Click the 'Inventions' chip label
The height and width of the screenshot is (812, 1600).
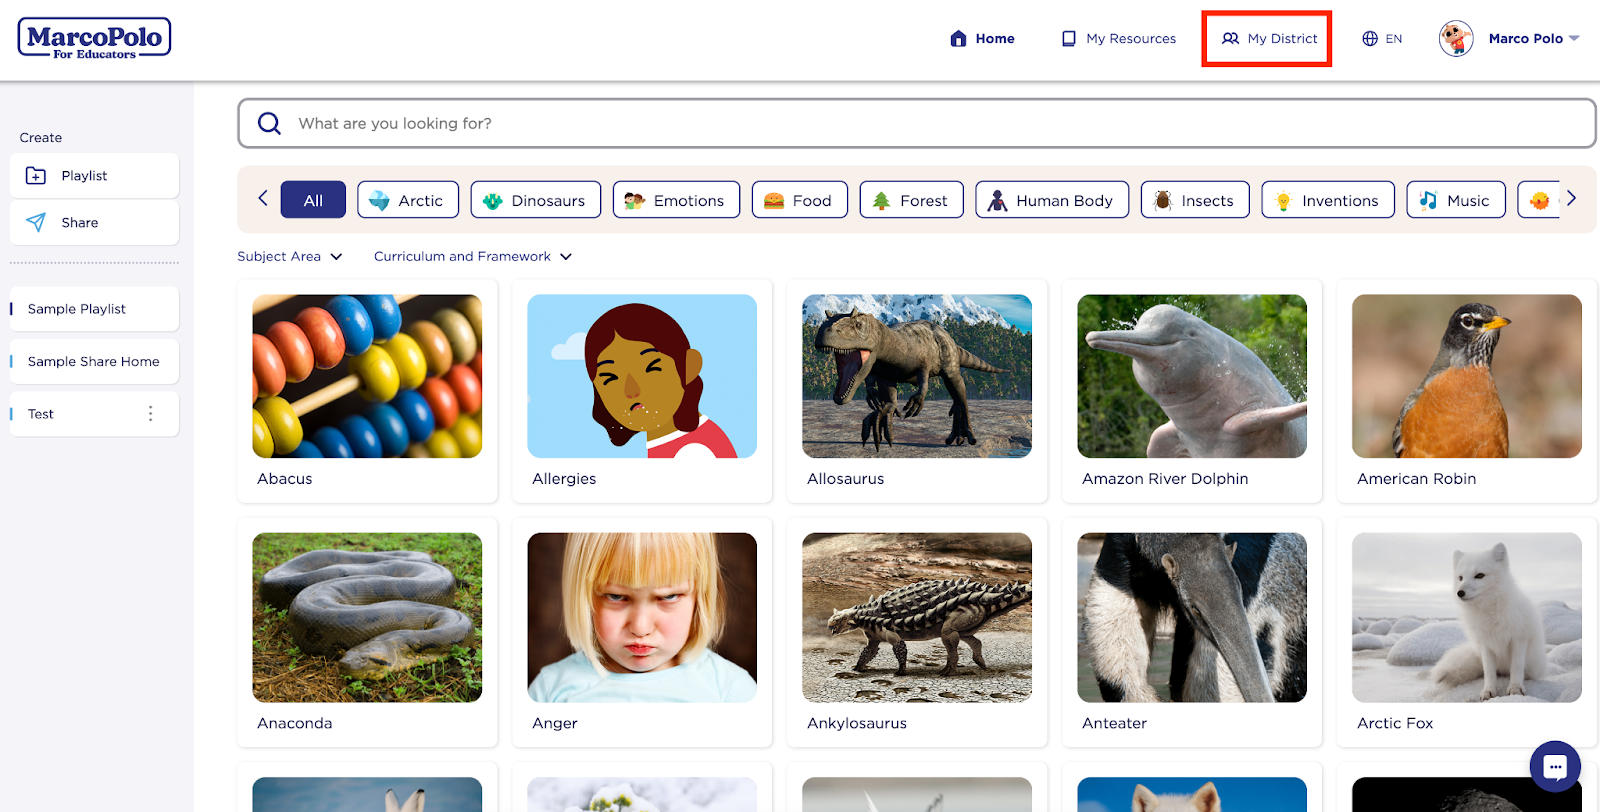[1340, 201]
